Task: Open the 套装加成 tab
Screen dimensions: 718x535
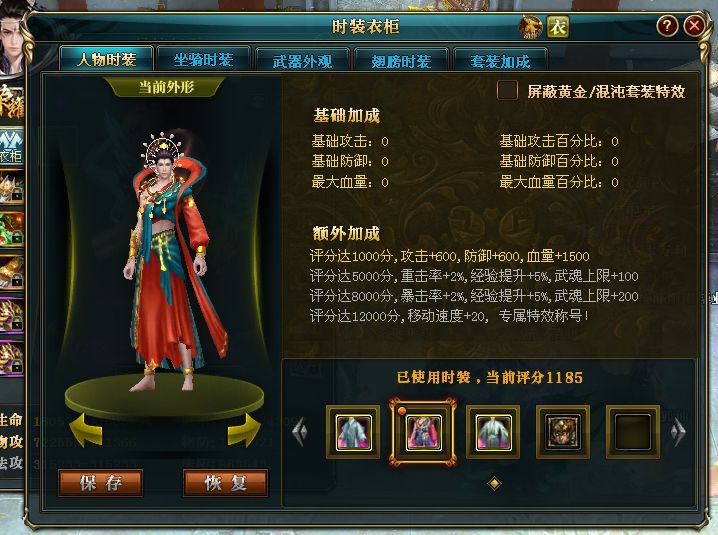Action: pyautogui.click(x=500, y=60)
